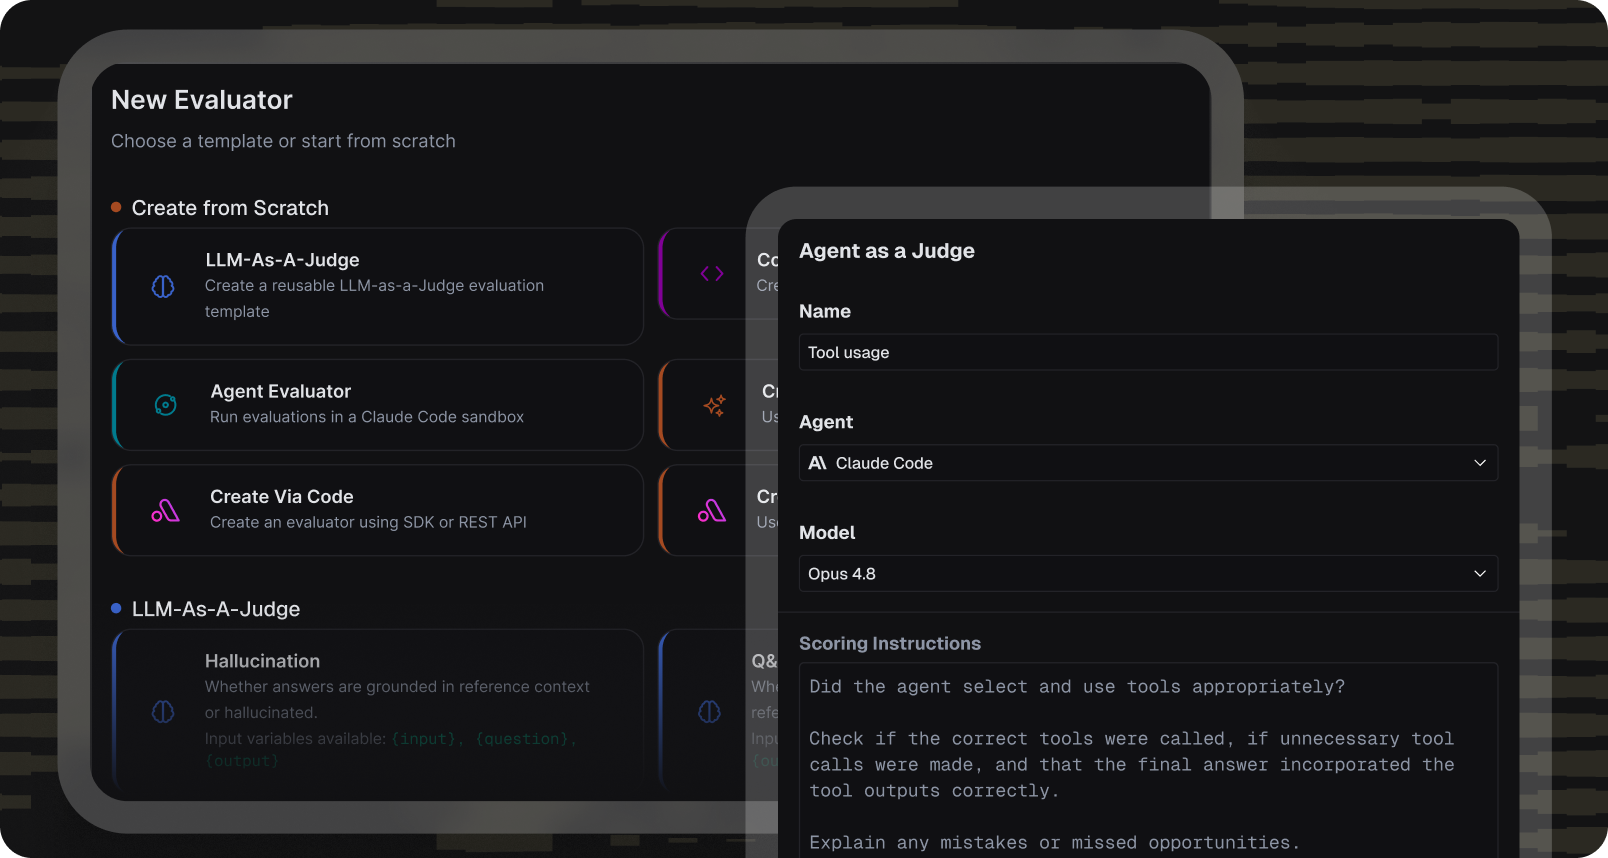This screenshot has width=1608, height=858.
Task: Open the Agent dropdown showing Claude Code
Action: click(x=1148, y=463)
